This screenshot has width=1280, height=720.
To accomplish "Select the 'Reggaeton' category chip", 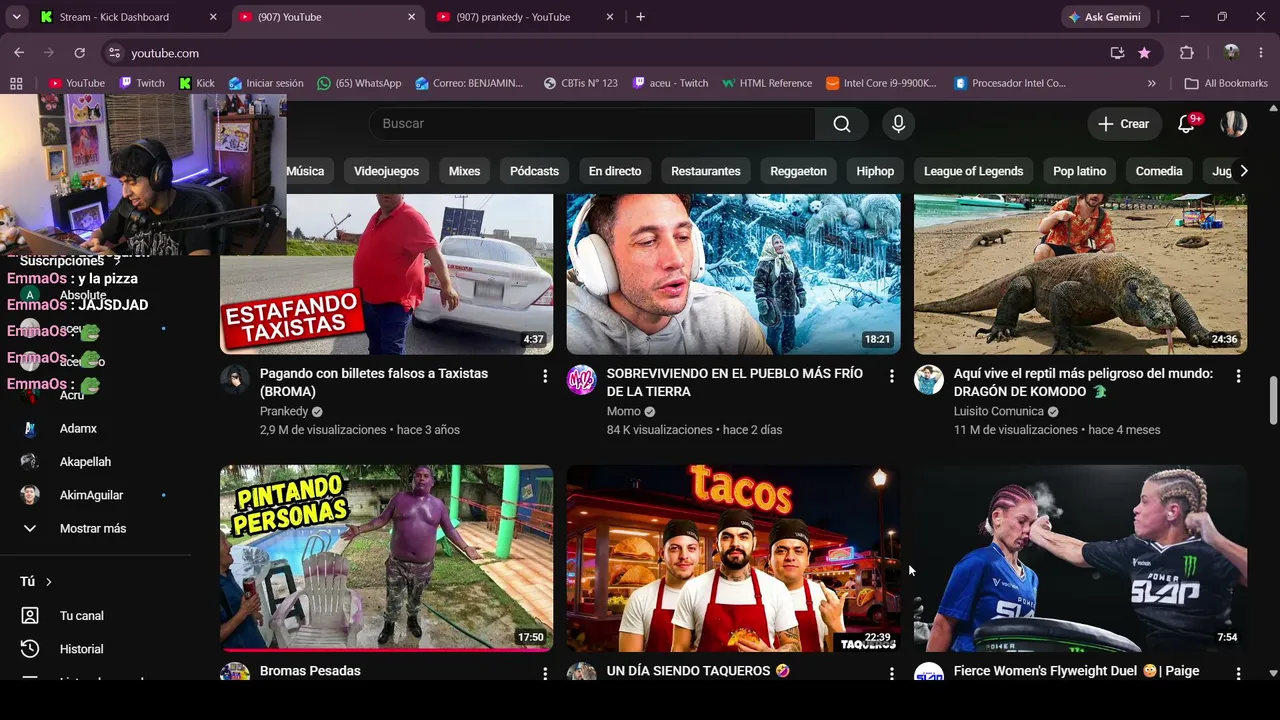I will click(x=799, y=171).
